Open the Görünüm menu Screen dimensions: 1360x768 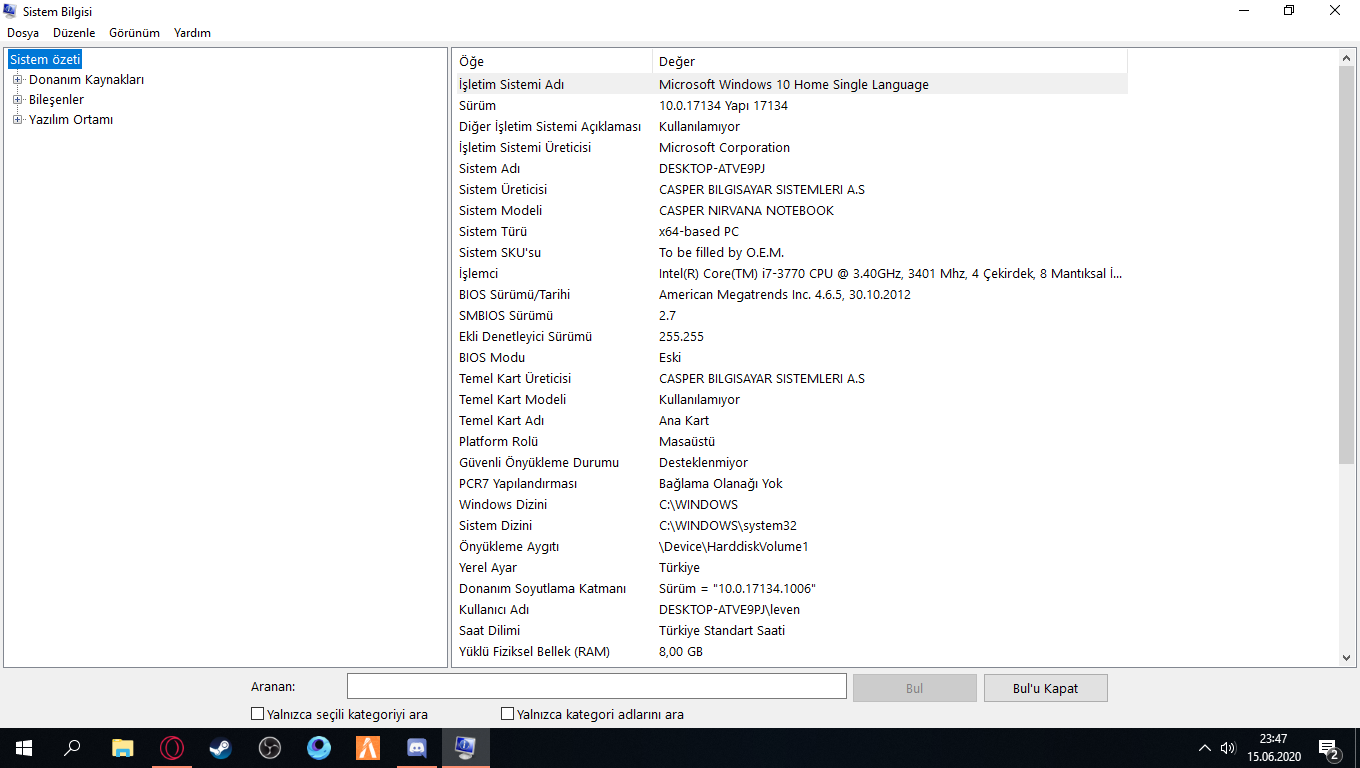(134, 33)
